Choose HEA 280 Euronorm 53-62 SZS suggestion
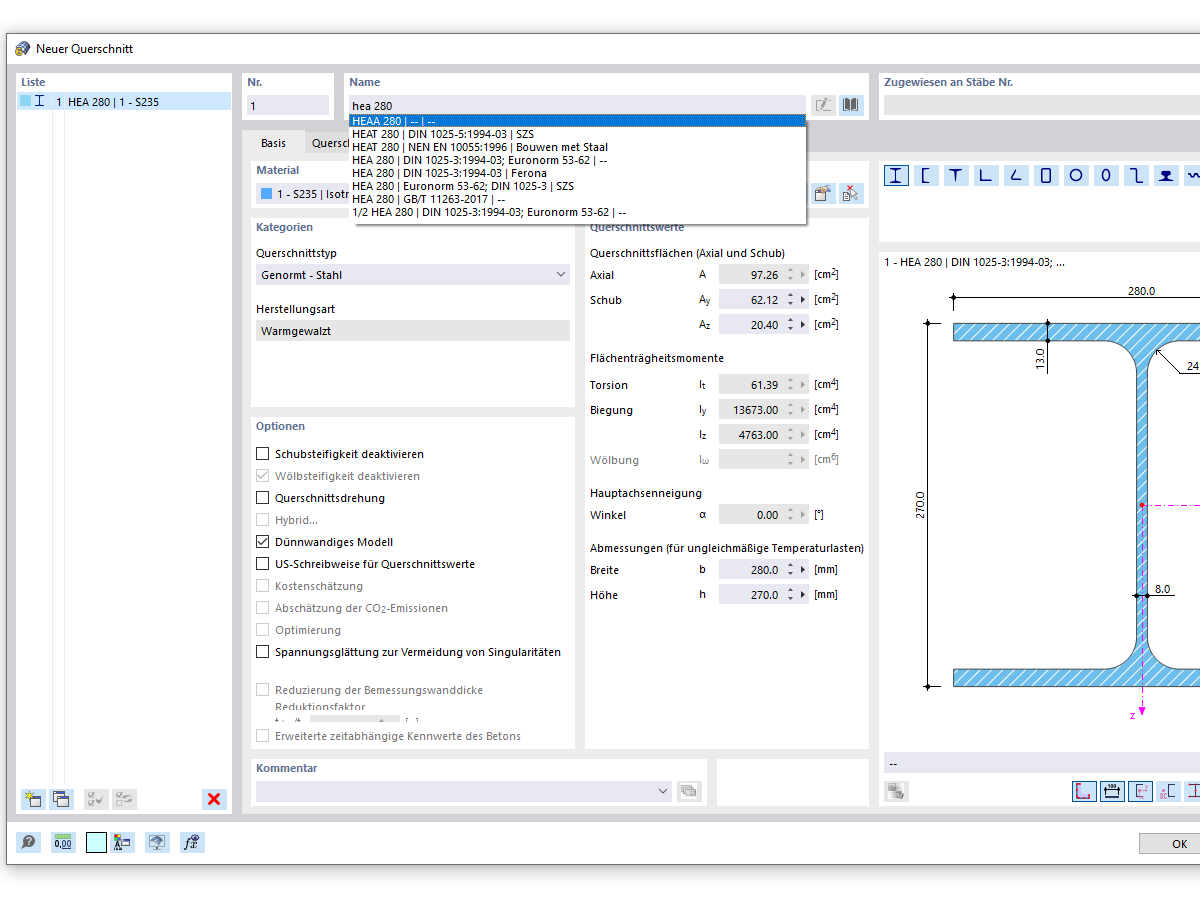The height and width of the screenshot is (900, 1200). click(577, 186)
